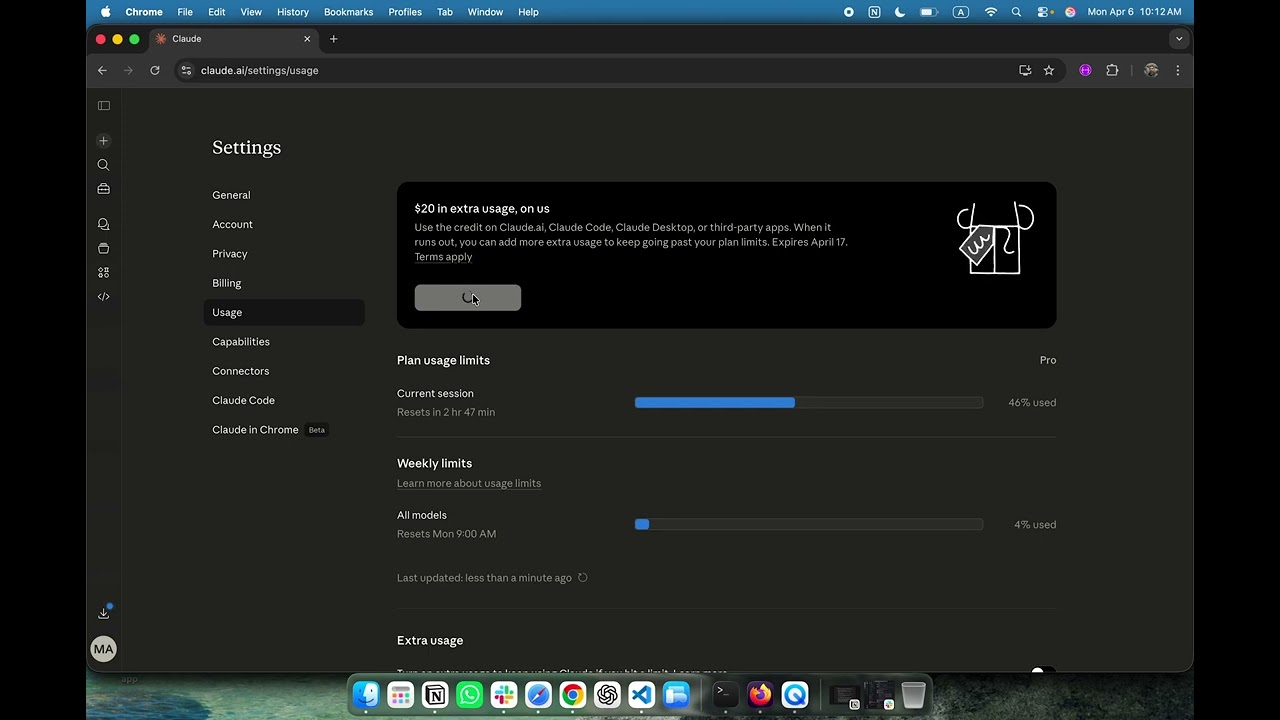This screenshot has height=720, width=1280.
Task: Start a new chat with the plus icon
Action: click(104, 141)
